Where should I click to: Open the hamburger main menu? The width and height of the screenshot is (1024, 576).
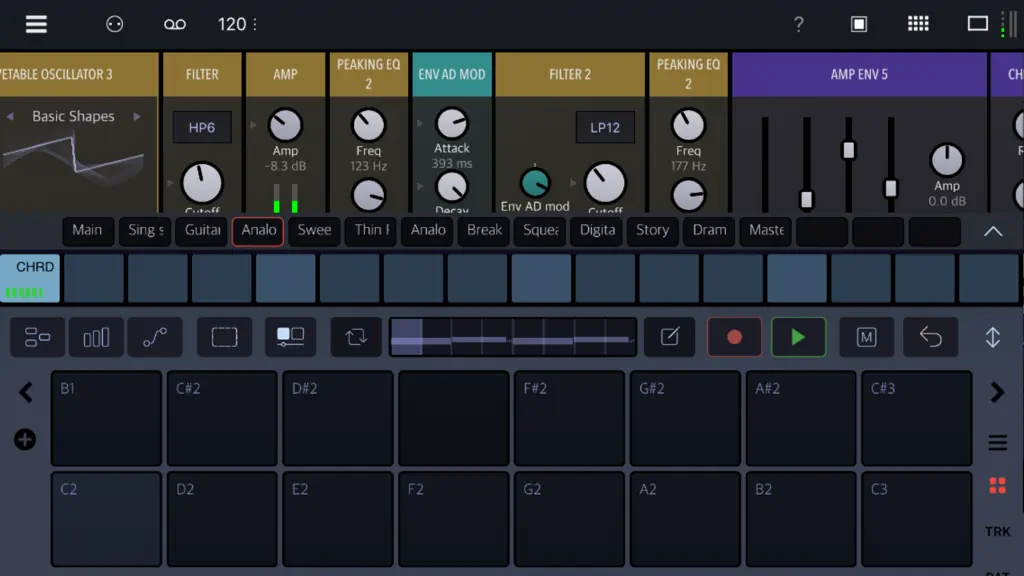coord(36,24)
